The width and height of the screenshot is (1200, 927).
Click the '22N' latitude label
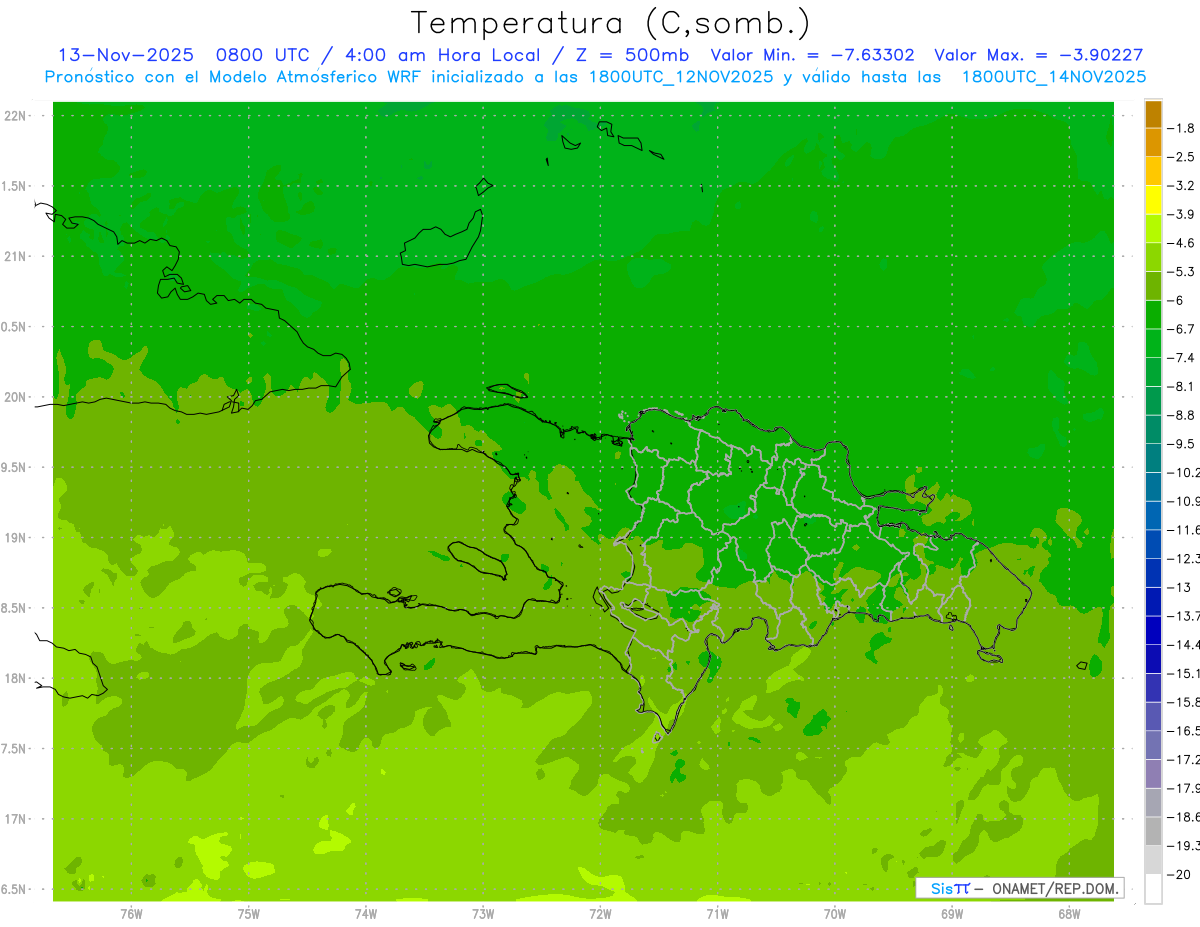pos(15,116)
